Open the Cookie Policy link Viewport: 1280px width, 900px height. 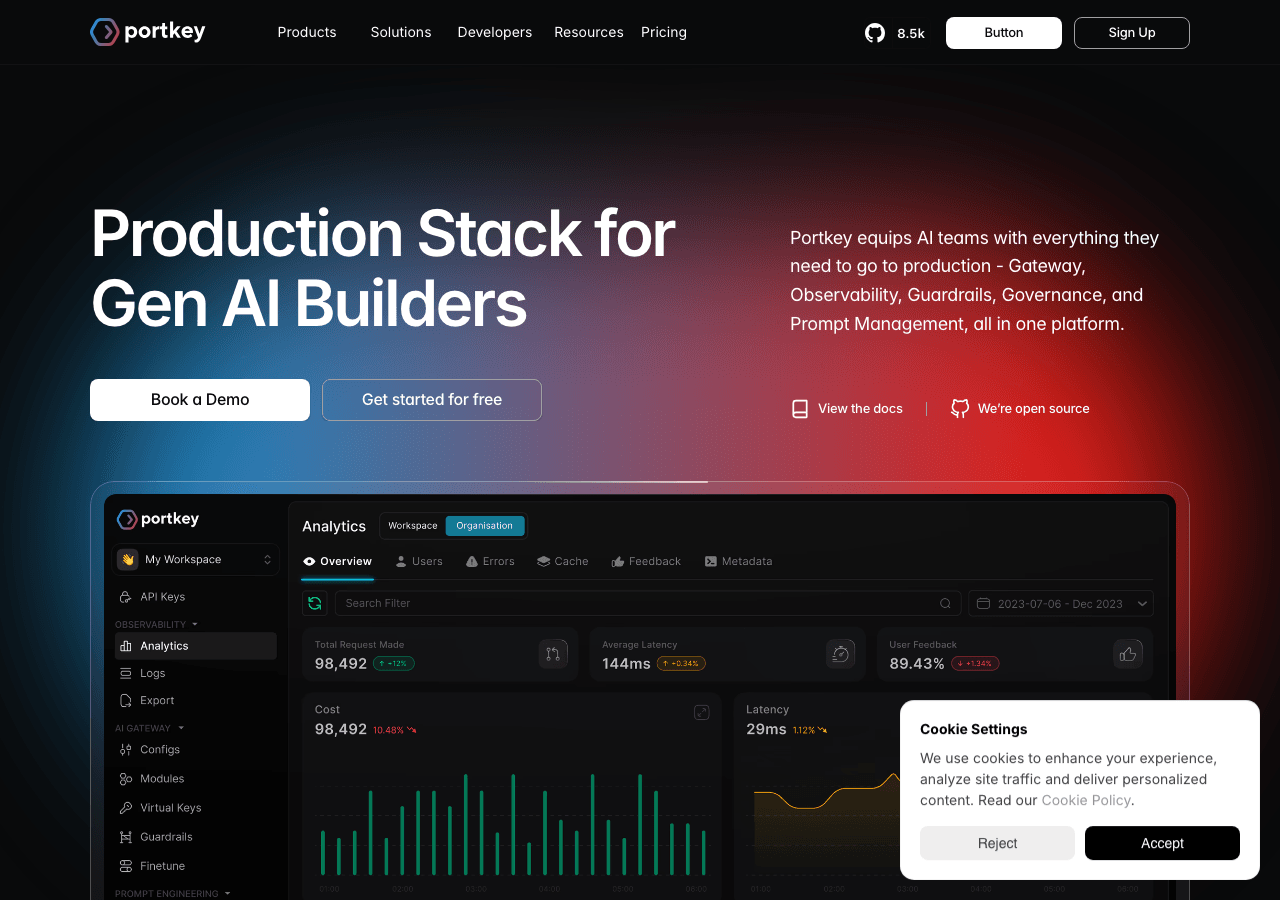pos(1086,800)
